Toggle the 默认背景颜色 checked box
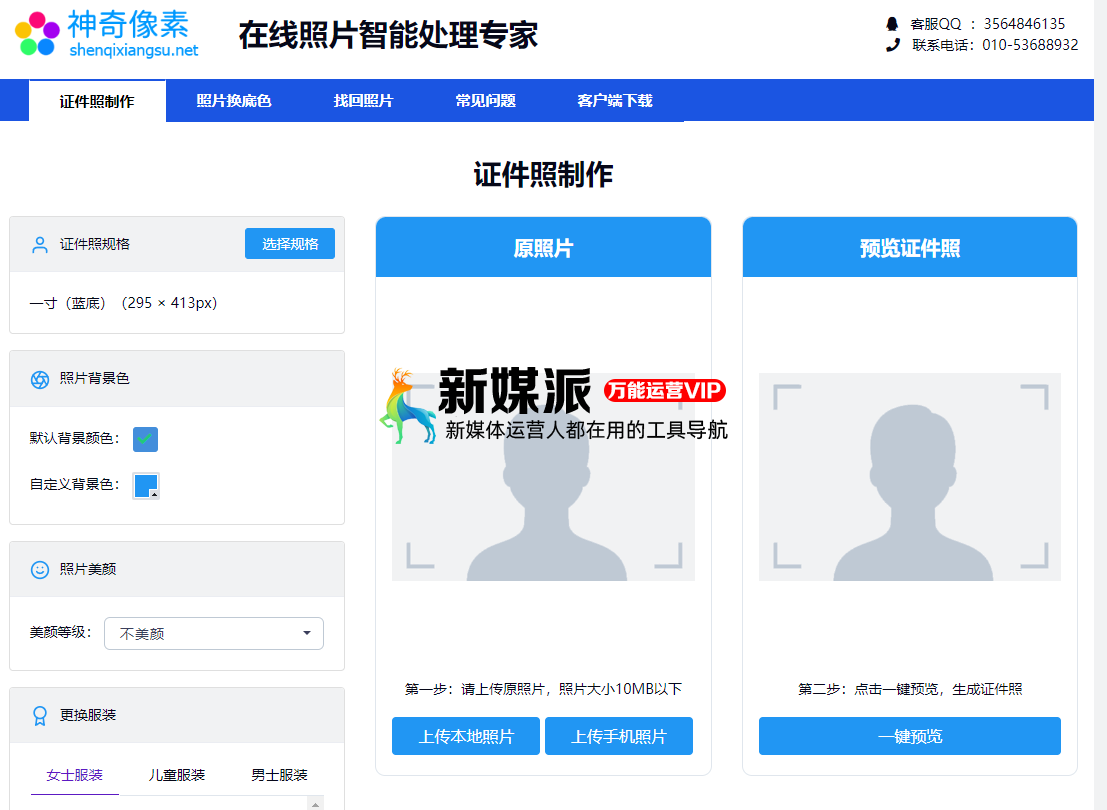 [145, 439]
